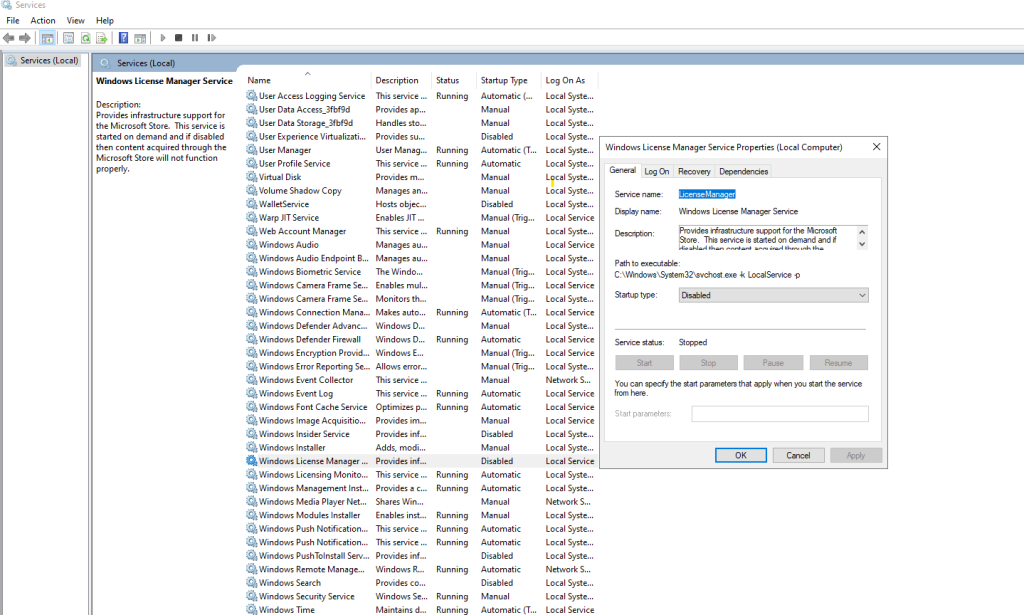Viewport: 1024px width, 615px height.
Task: Click the Back navigation arrow
Action: click(x=8, y=37)
